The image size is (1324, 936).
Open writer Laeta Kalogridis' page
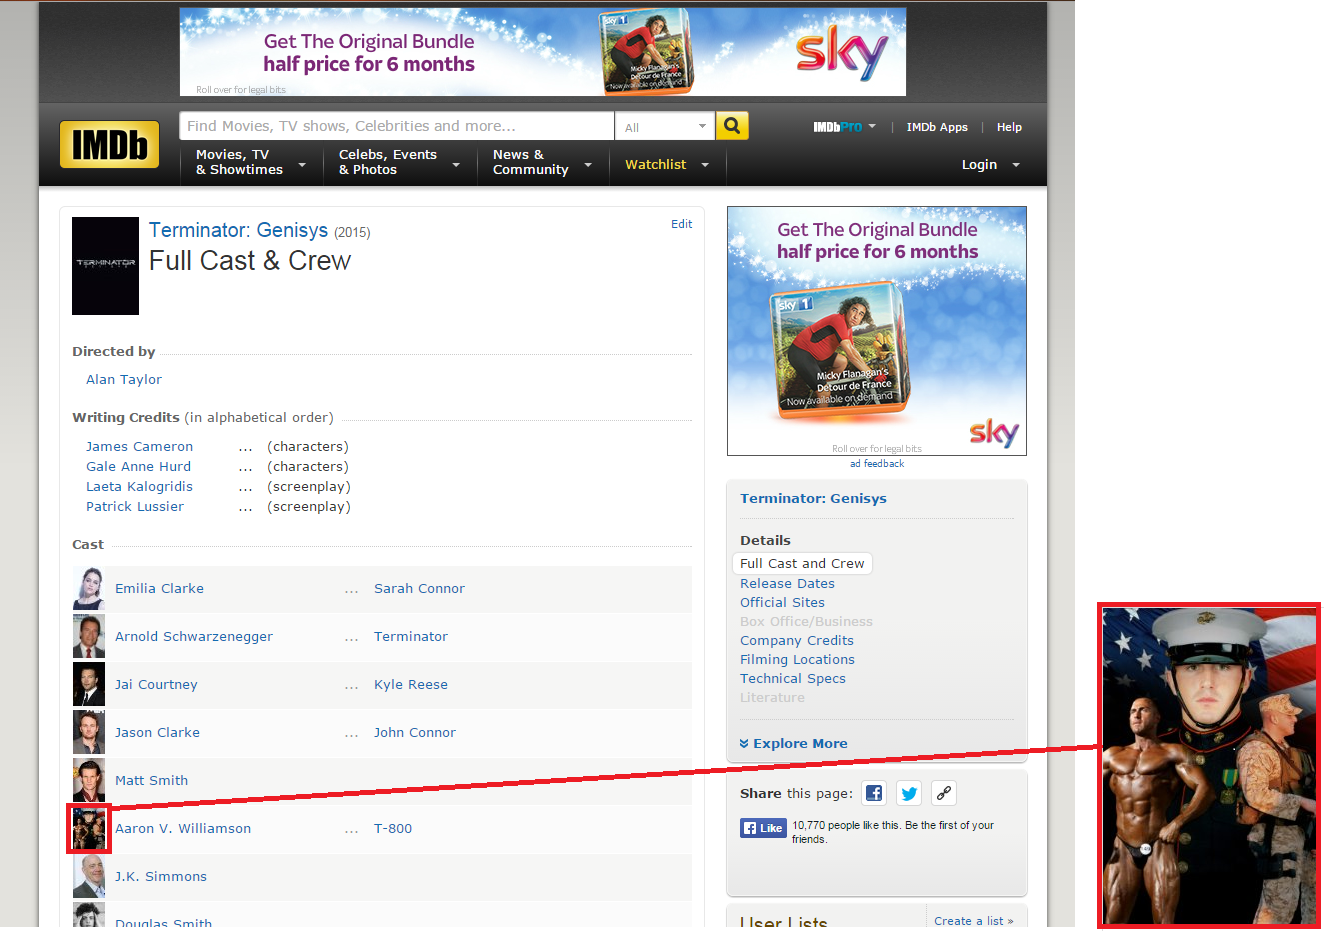(139, 486)
